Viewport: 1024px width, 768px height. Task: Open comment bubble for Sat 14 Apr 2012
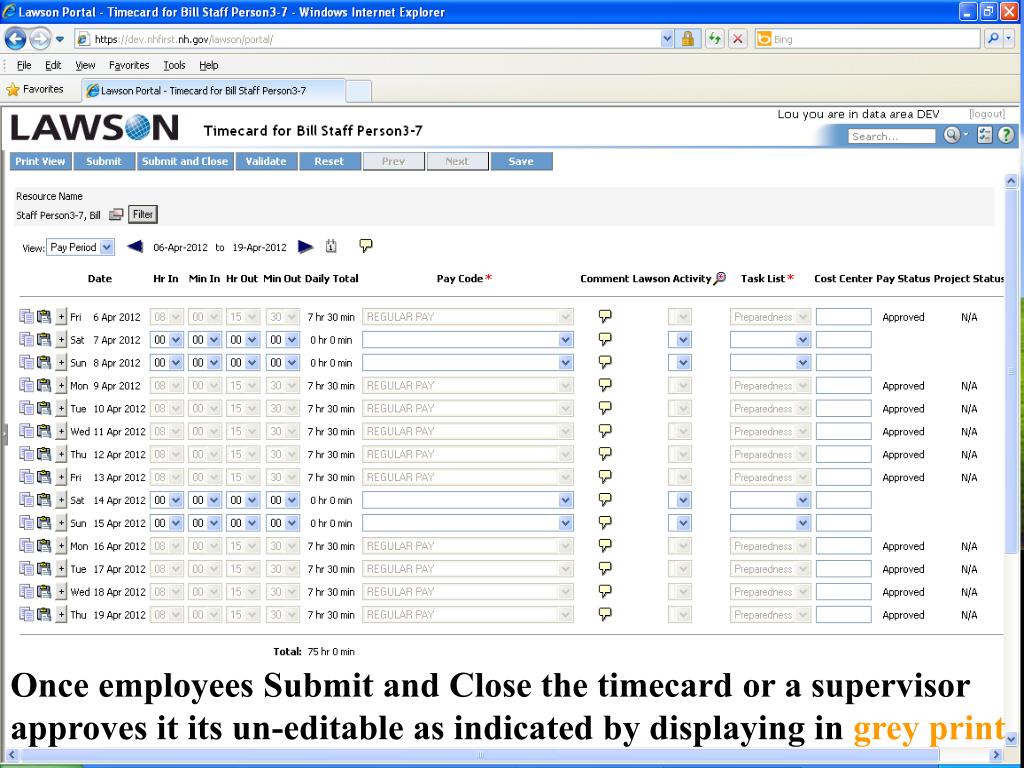[605, 500]
